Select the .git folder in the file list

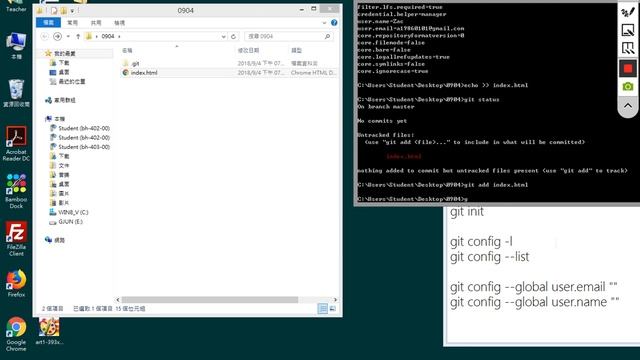point(135,63)
